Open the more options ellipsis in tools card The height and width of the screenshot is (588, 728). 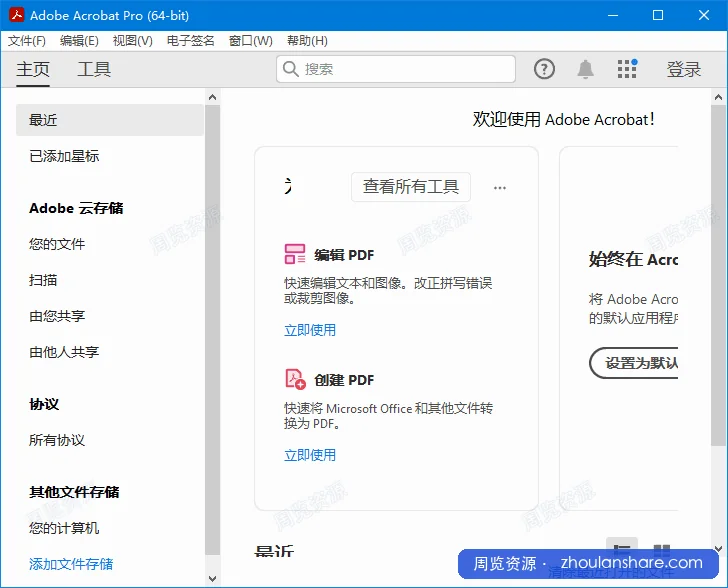coord(500,188)
